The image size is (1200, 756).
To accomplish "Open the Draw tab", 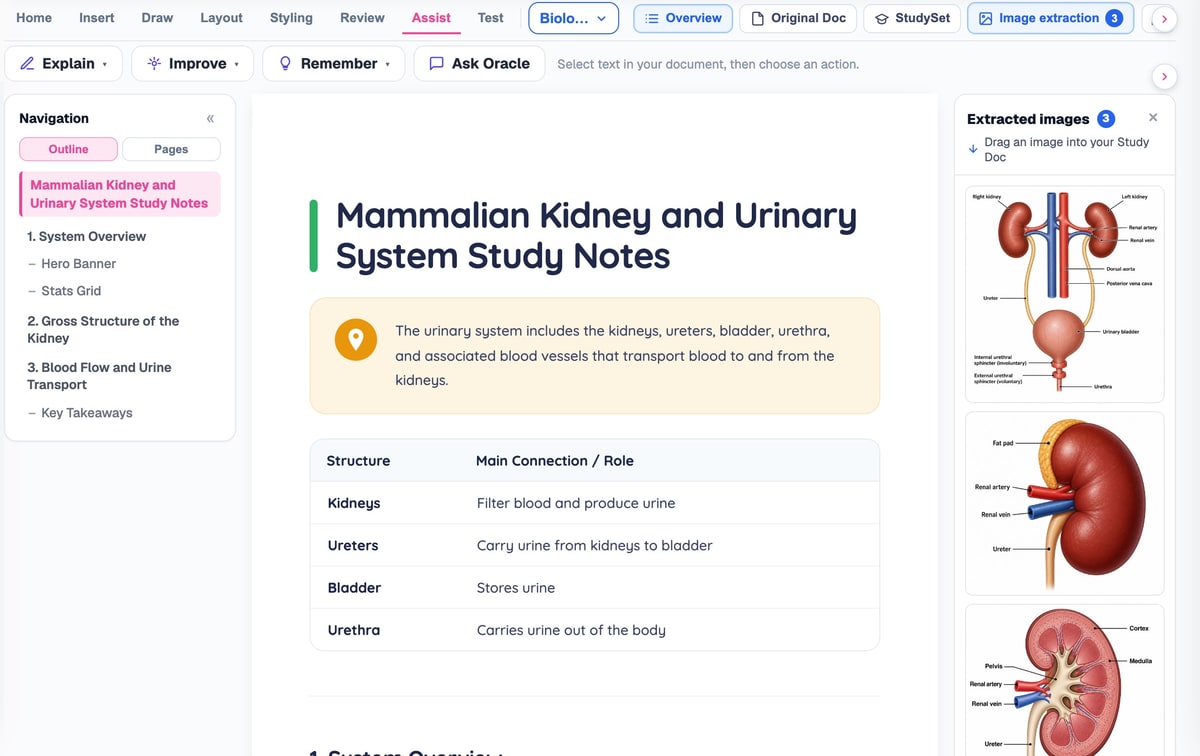I will point(157,18).
